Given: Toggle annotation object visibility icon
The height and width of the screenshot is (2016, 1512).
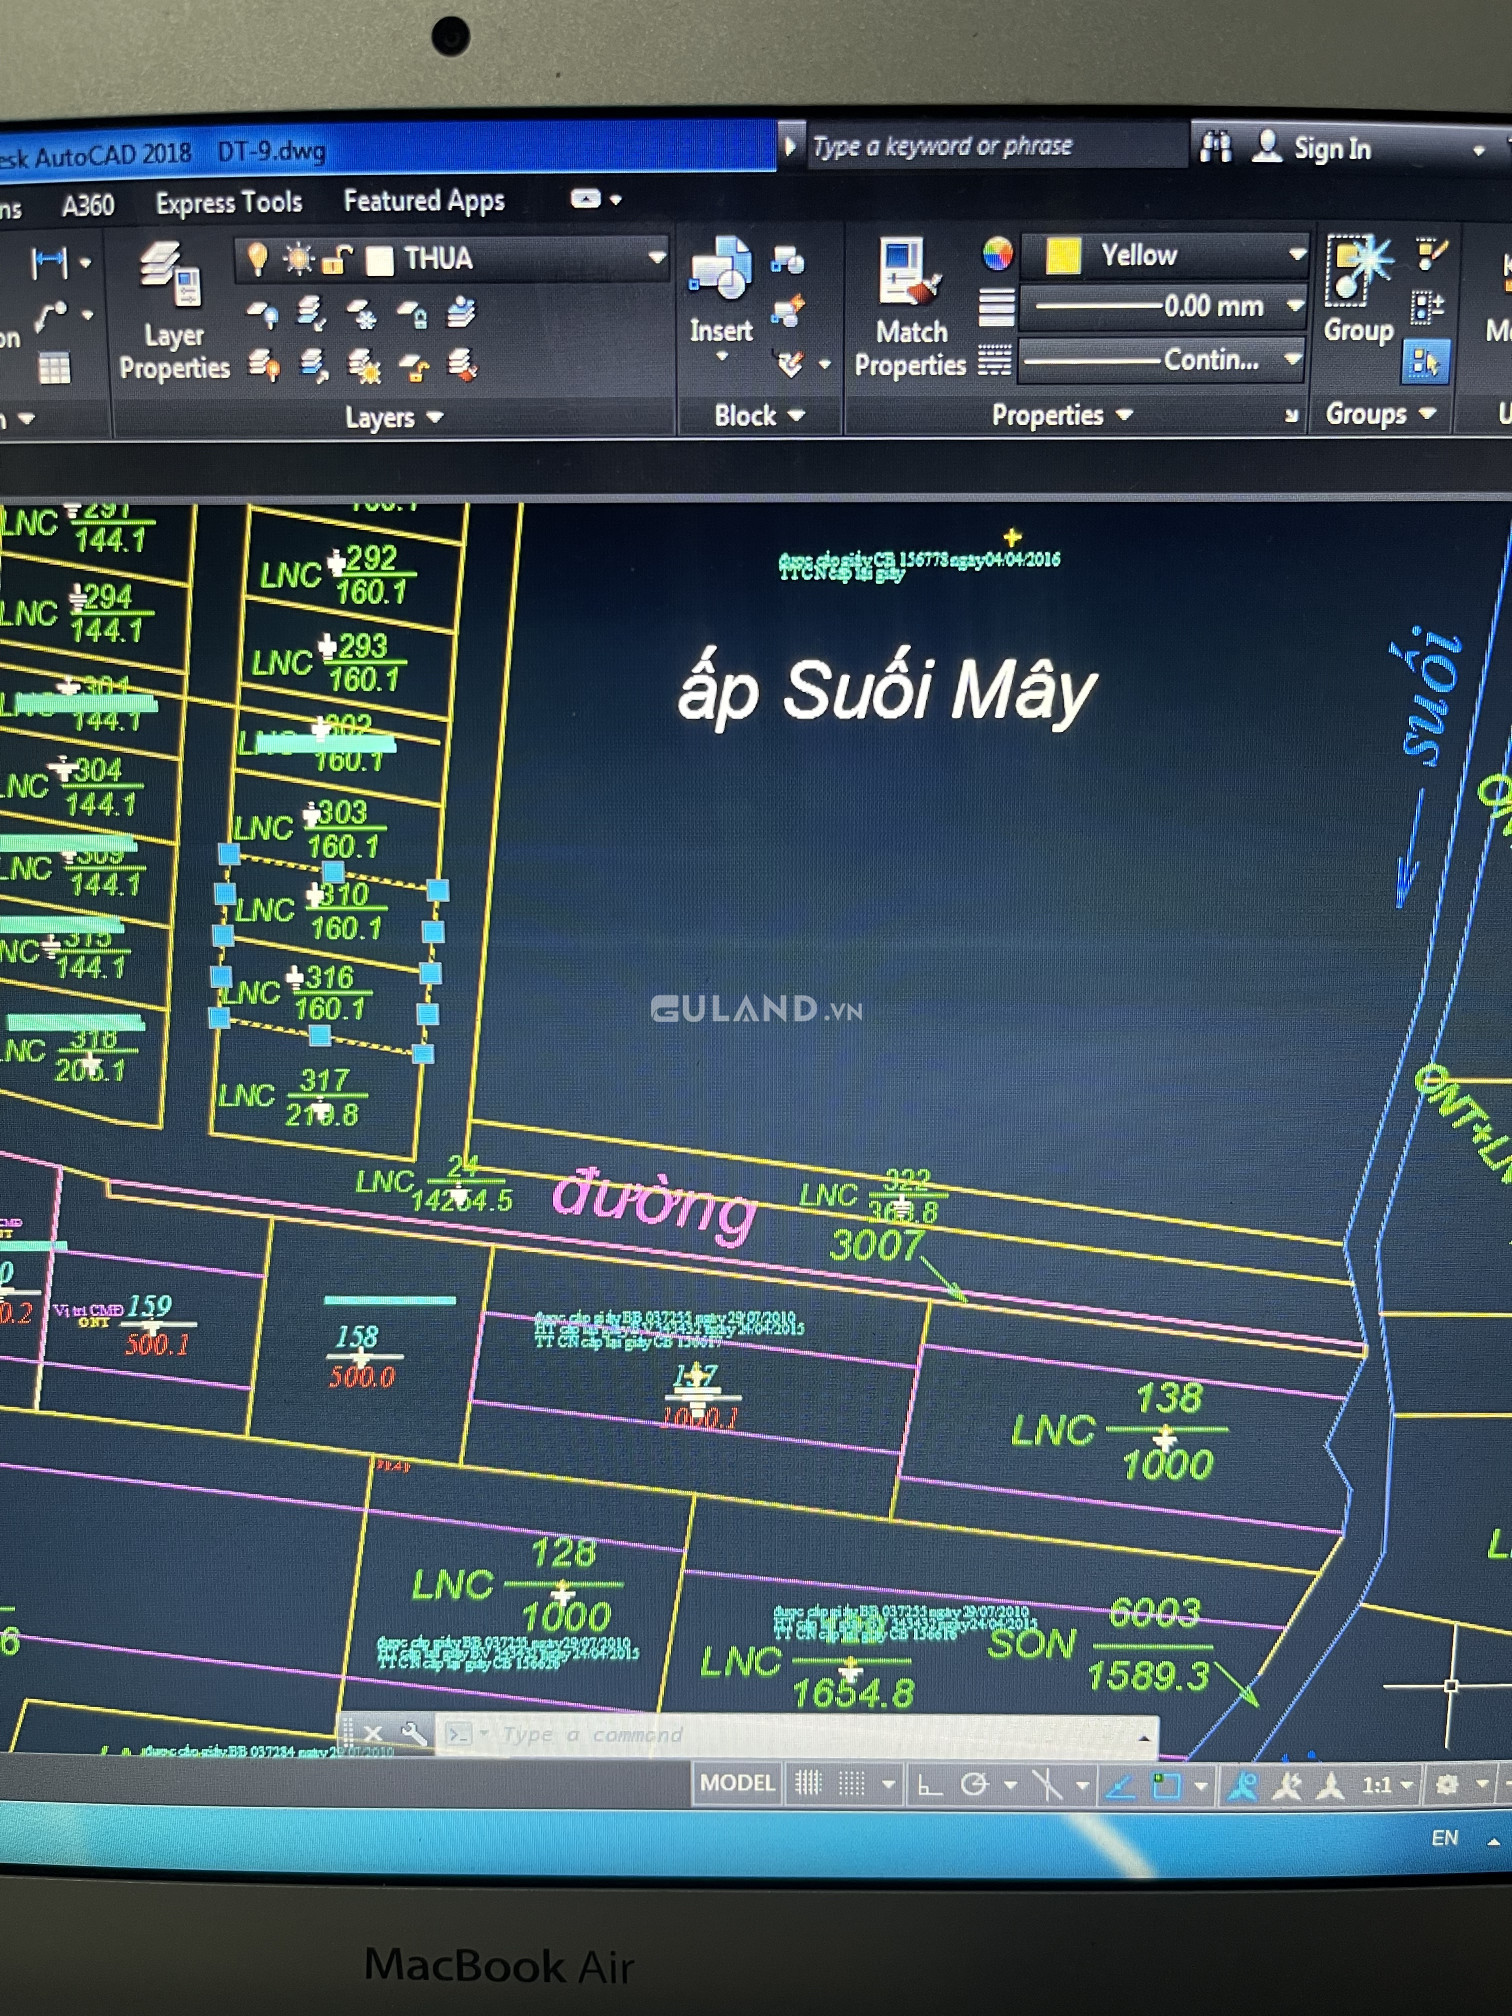Looking at the screenshot, I should tap(1242, 1785).
